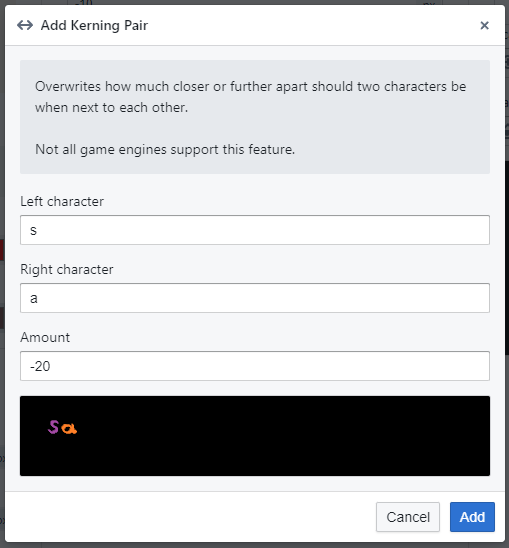The width and height of the screenshot is (509, 548).
Task: Click the 'Not all game engines support this feature.' text
Action: click(x=165, y=150)
